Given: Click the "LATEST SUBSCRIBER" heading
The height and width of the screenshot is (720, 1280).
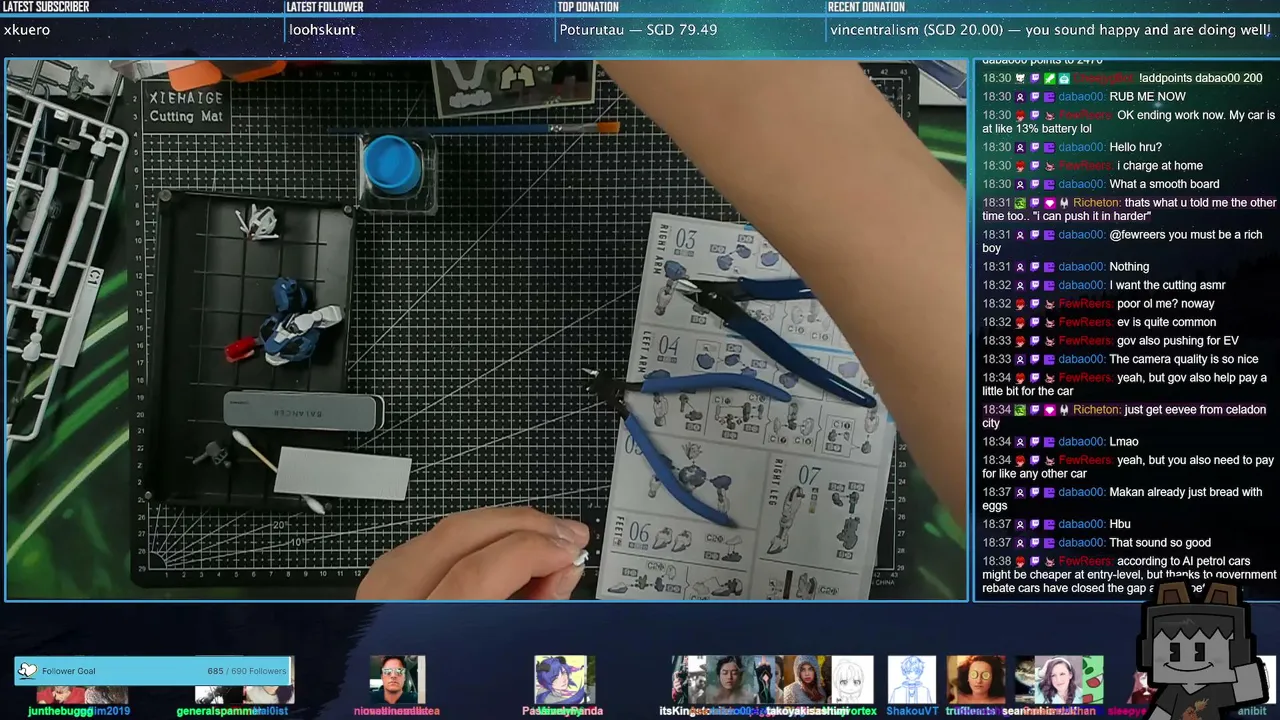Looking at the screenshot, I should coord(46,7).
